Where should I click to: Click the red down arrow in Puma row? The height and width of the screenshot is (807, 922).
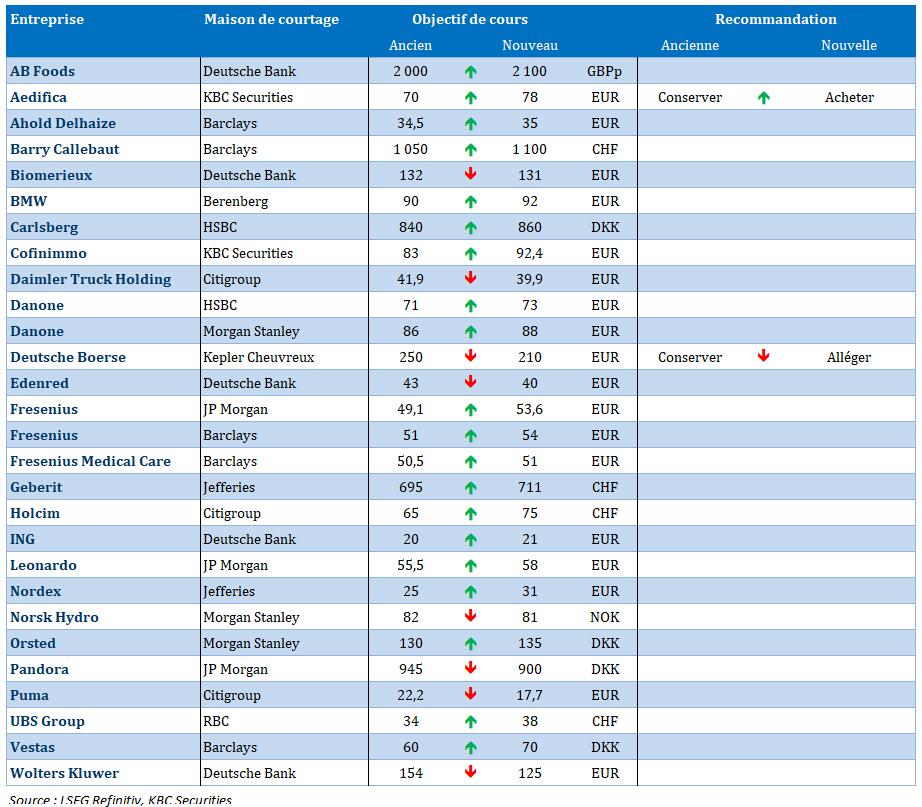tap(470, 695)
